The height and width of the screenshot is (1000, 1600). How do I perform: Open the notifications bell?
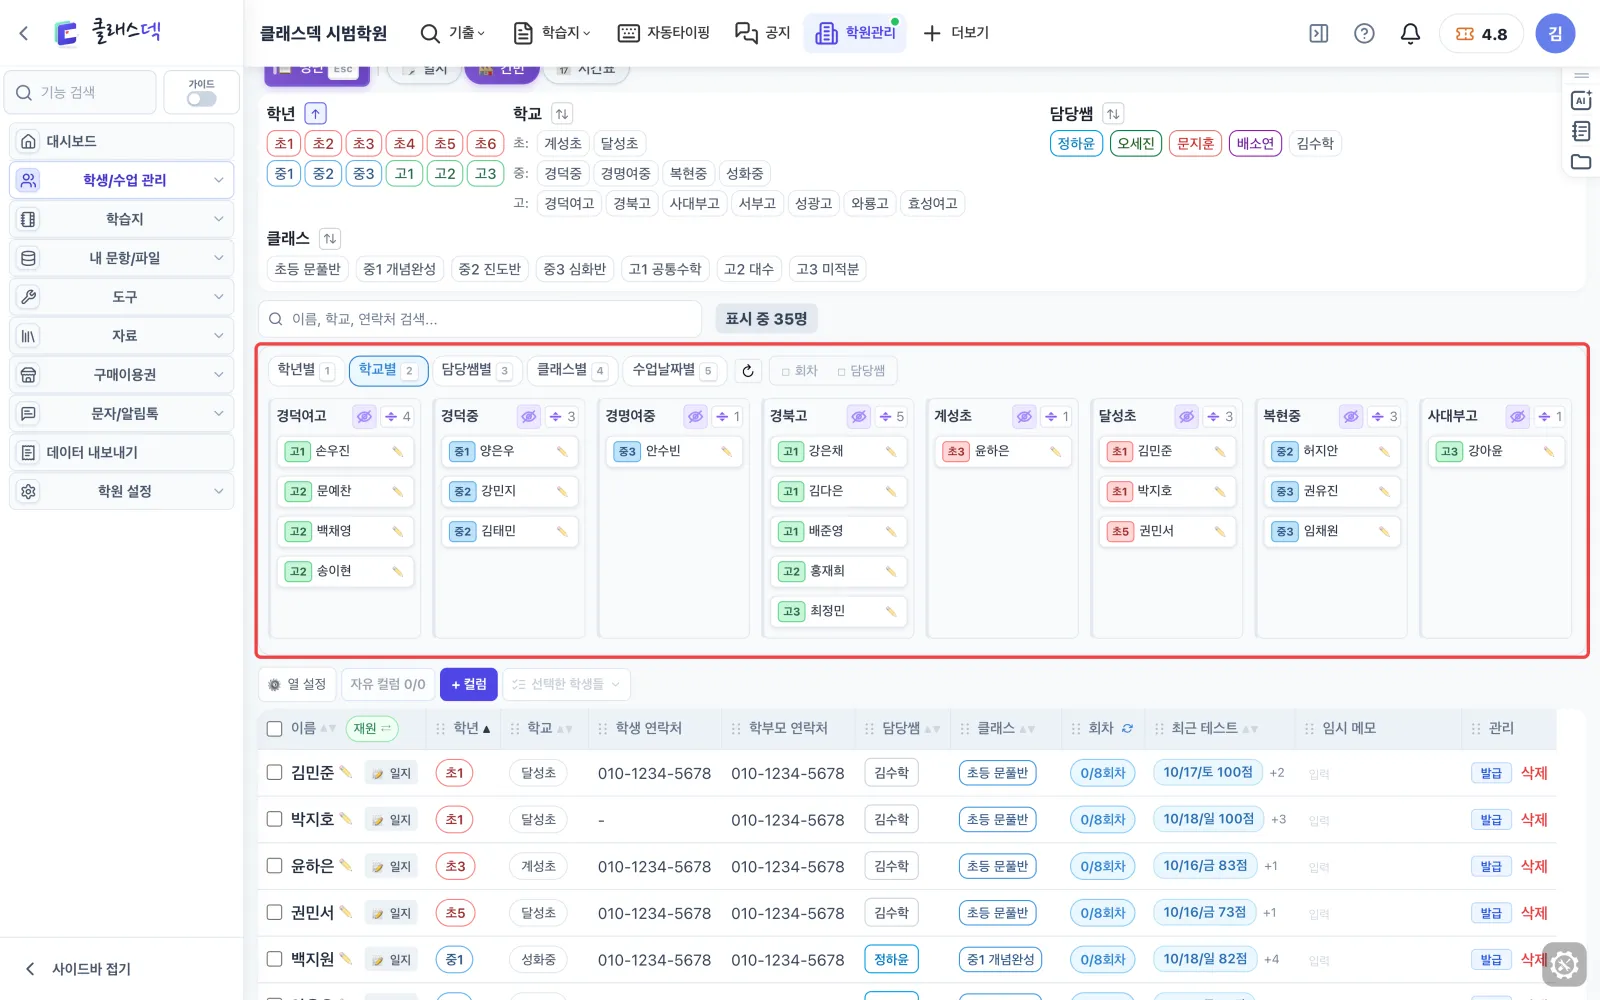point(1410,34)
